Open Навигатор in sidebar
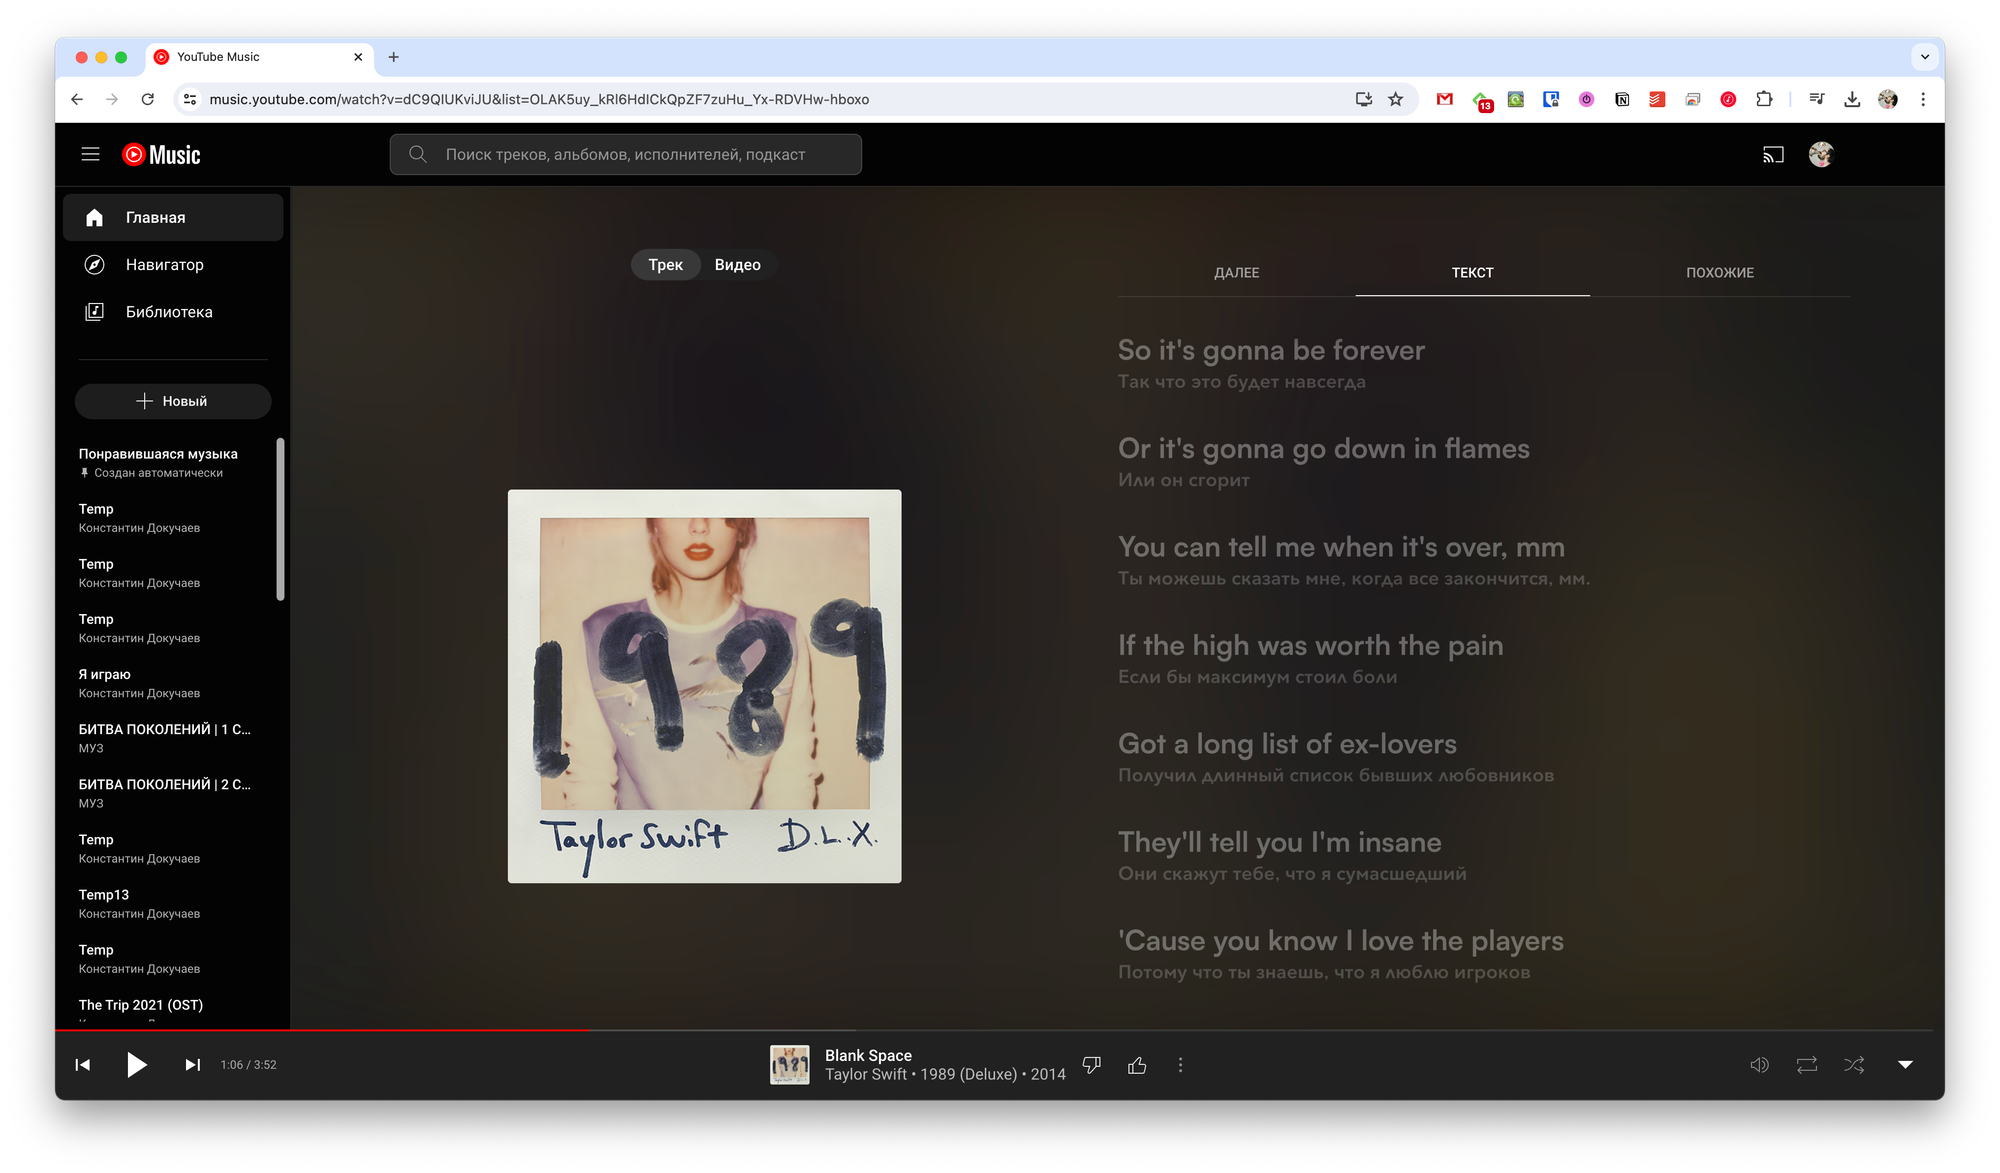 pos(165,265)
